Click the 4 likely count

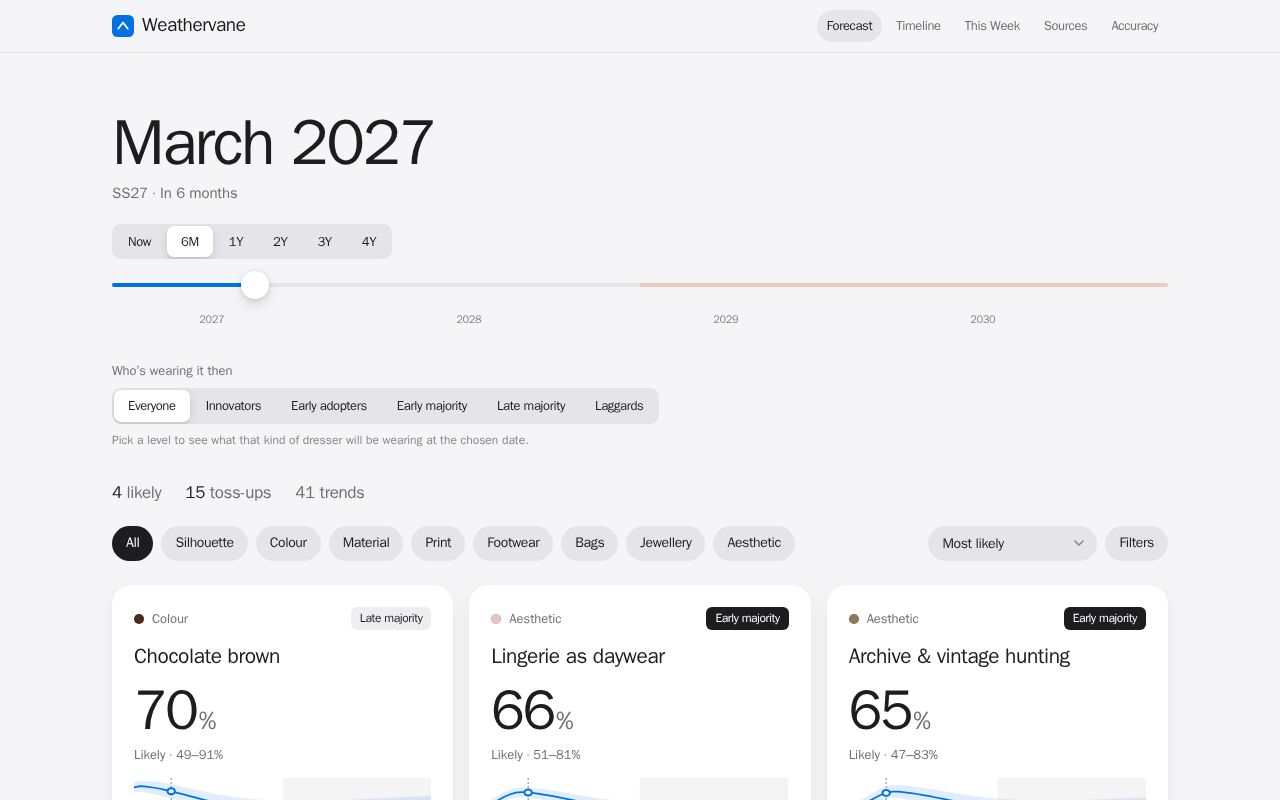coord(137,493)
